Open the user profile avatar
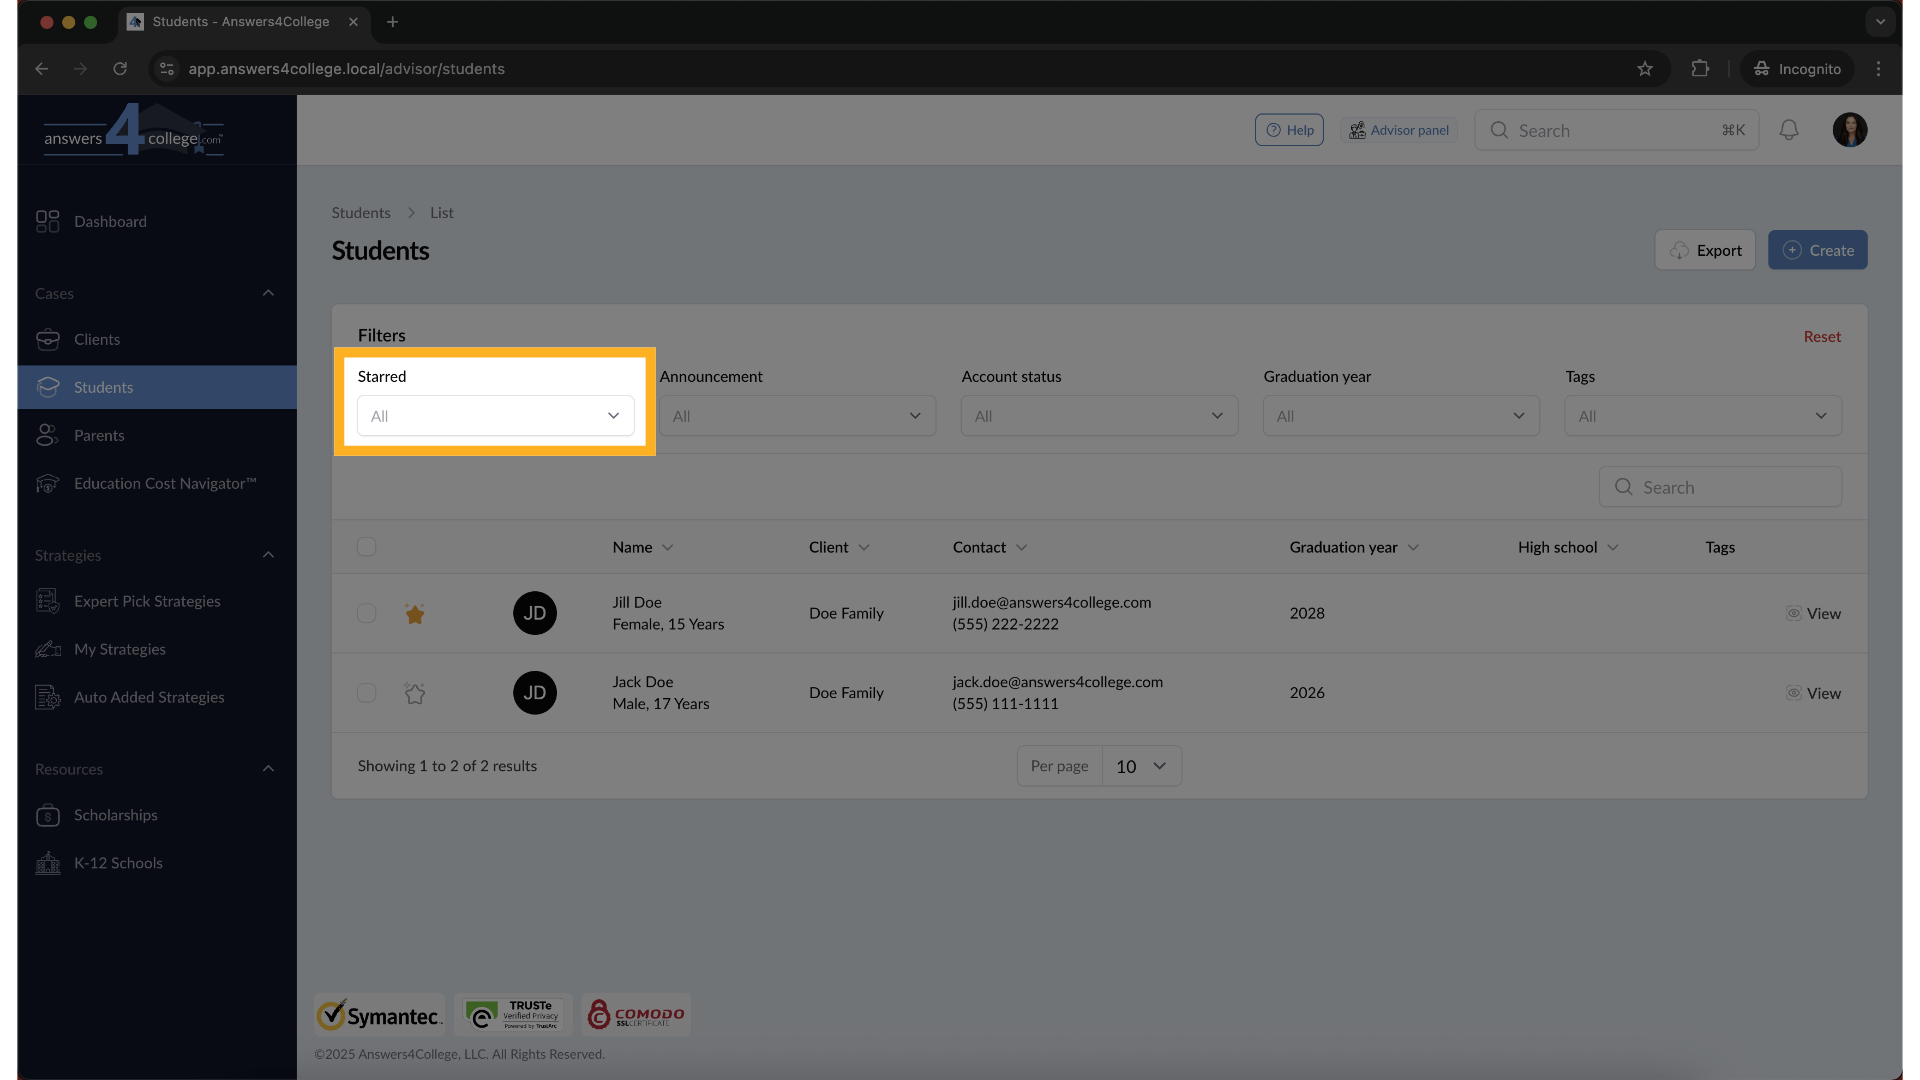The height and width of the screenshot is (1080, 1920). click(1849, 130)
